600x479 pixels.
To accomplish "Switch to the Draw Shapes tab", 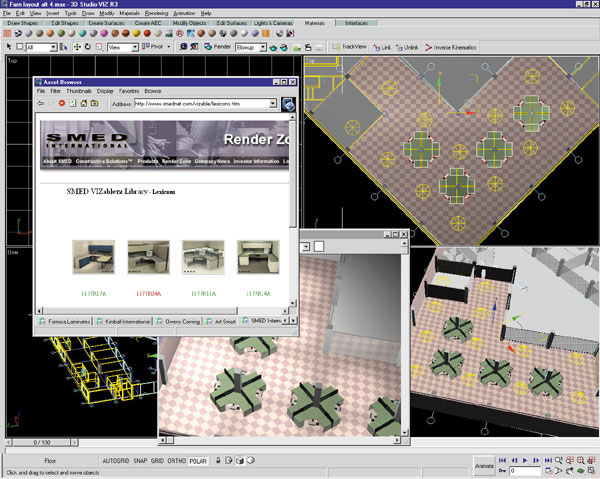I will 23,23.
